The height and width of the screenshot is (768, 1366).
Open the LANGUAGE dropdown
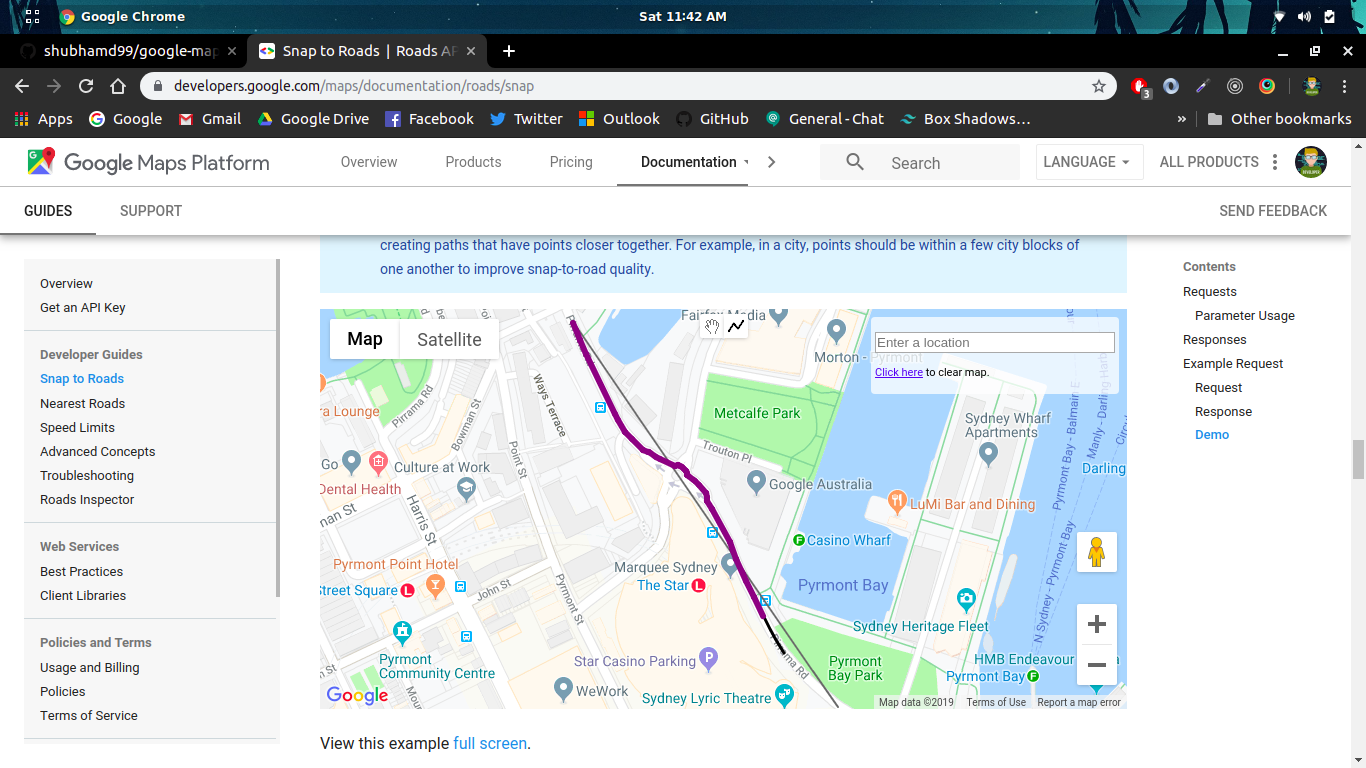click(1089, 162)
